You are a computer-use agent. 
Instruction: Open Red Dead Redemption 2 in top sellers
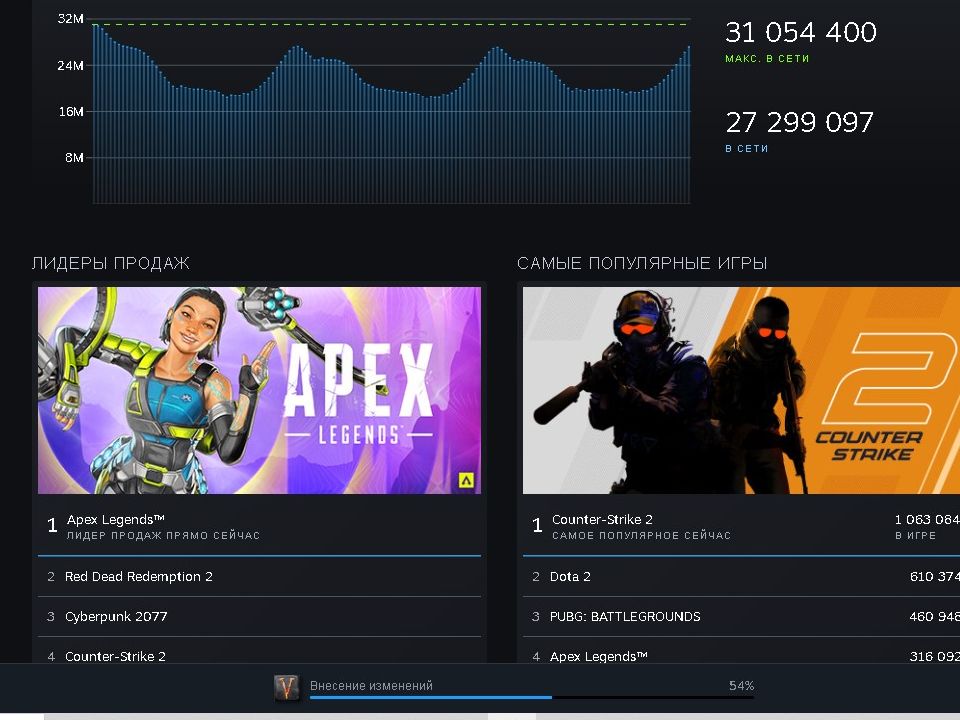[138, 577]
